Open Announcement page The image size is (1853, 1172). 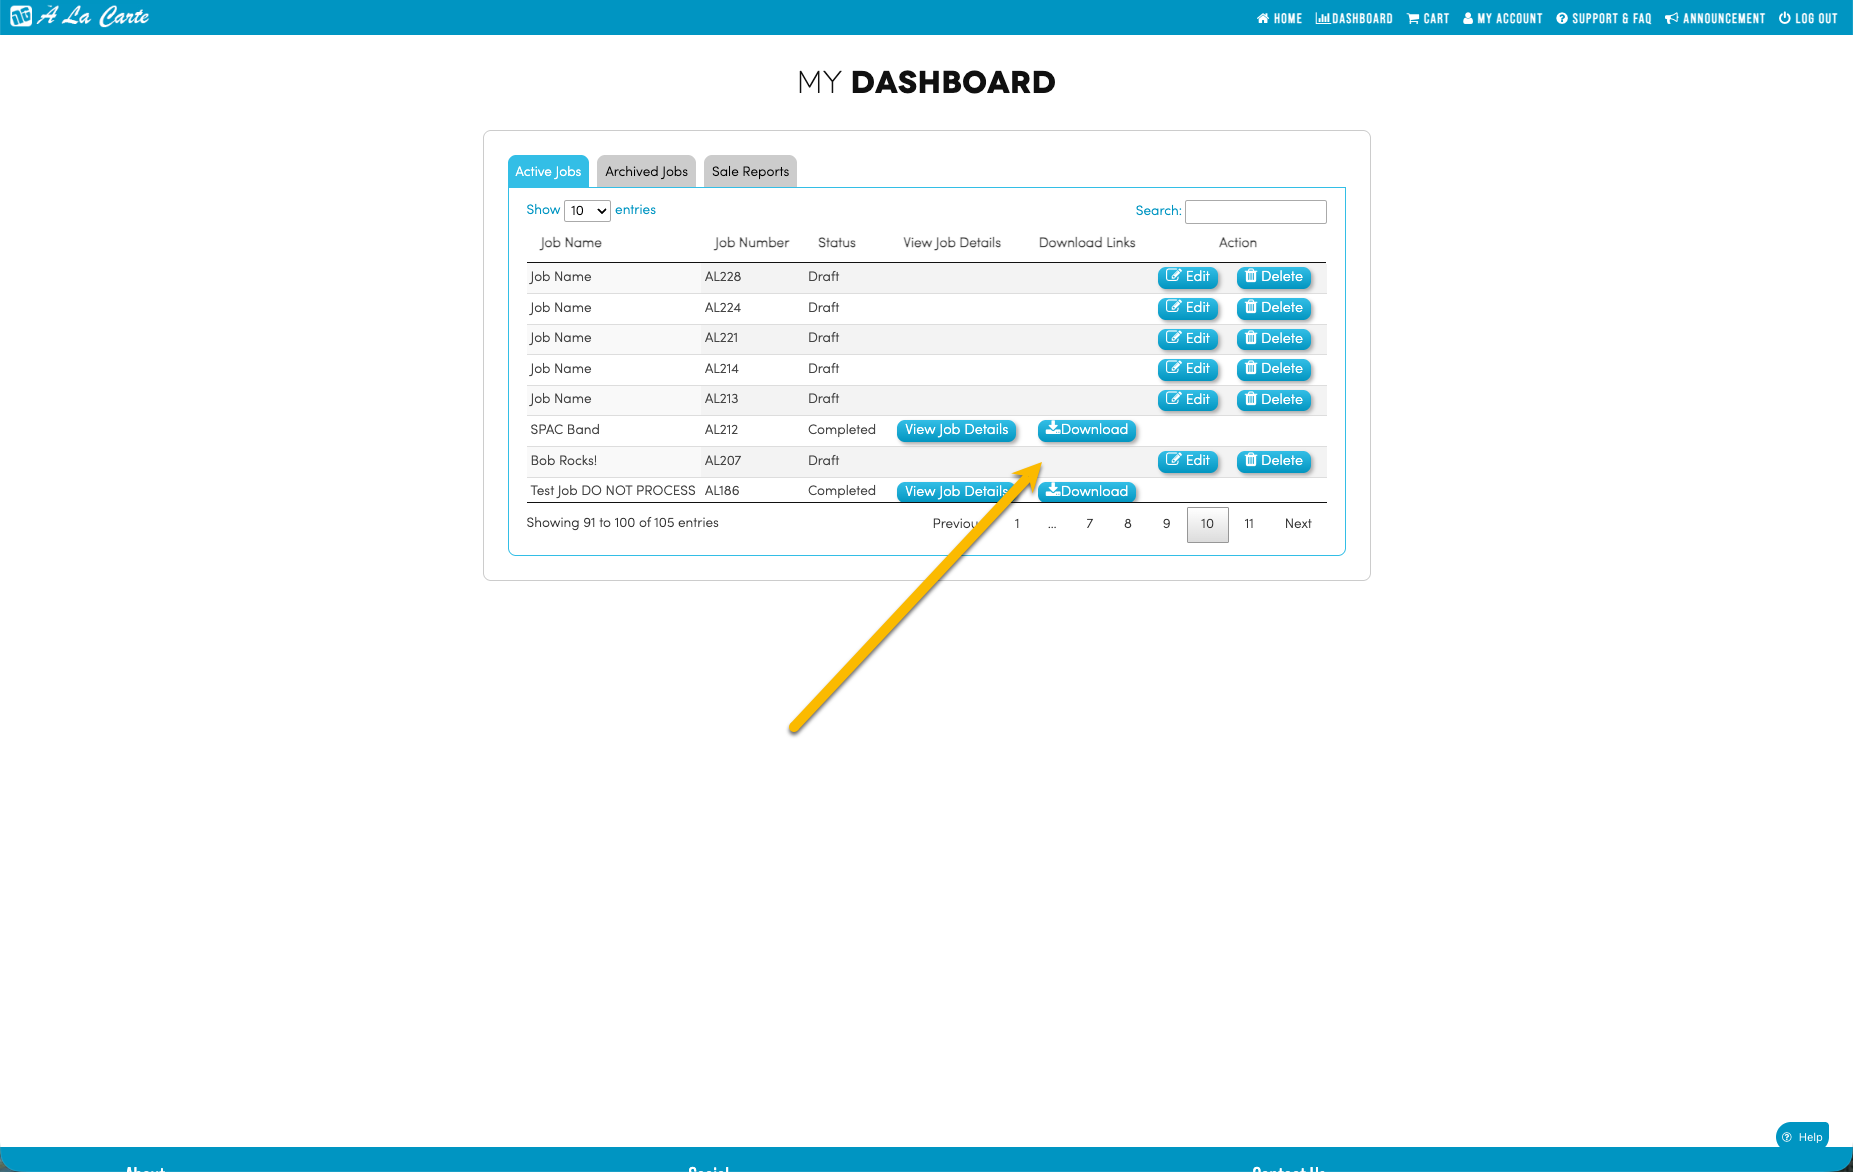pos(1715,18)
